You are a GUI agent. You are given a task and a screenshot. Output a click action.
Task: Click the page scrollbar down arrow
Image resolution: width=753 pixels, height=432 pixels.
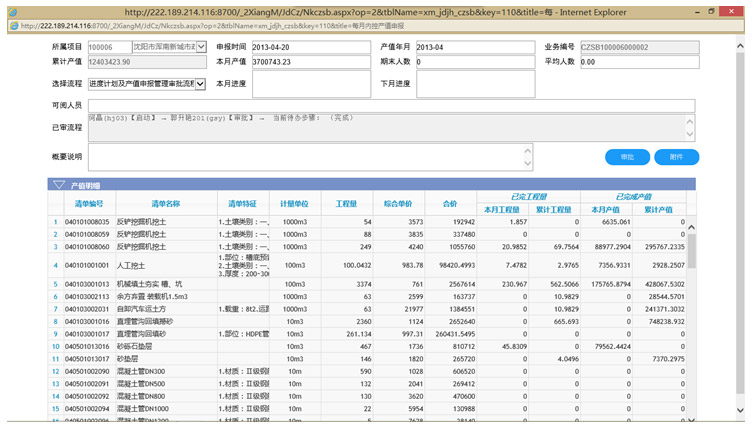[x=740, y=410]
